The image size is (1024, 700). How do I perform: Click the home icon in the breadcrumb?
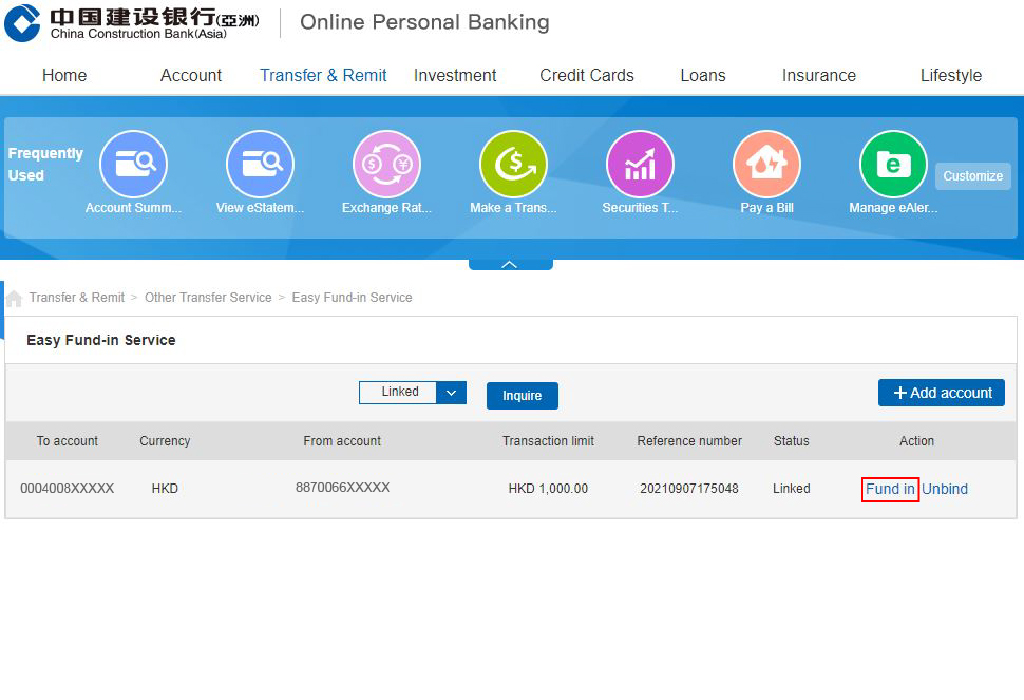pos(14,298)
